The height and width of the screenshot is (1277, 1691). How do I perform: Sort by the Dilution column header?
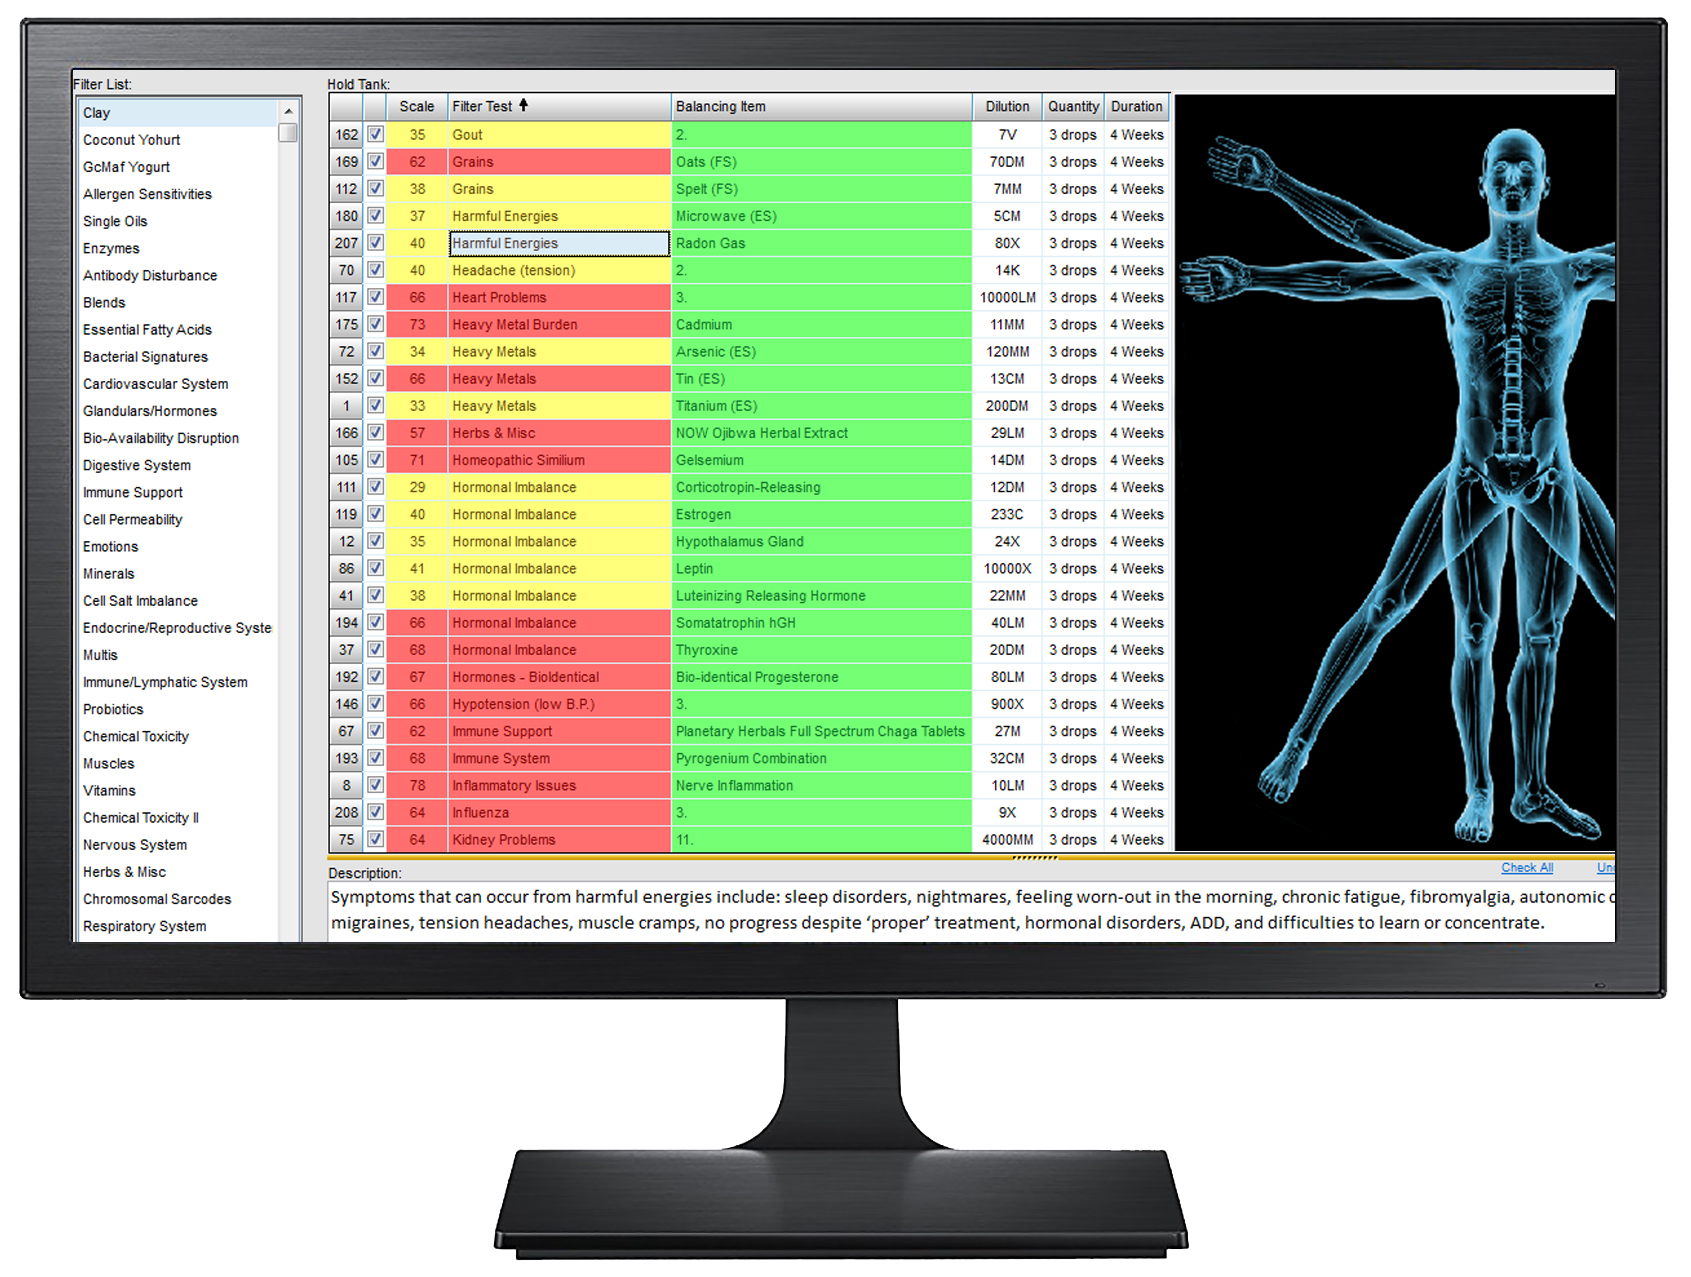(x=1007, y=106)
